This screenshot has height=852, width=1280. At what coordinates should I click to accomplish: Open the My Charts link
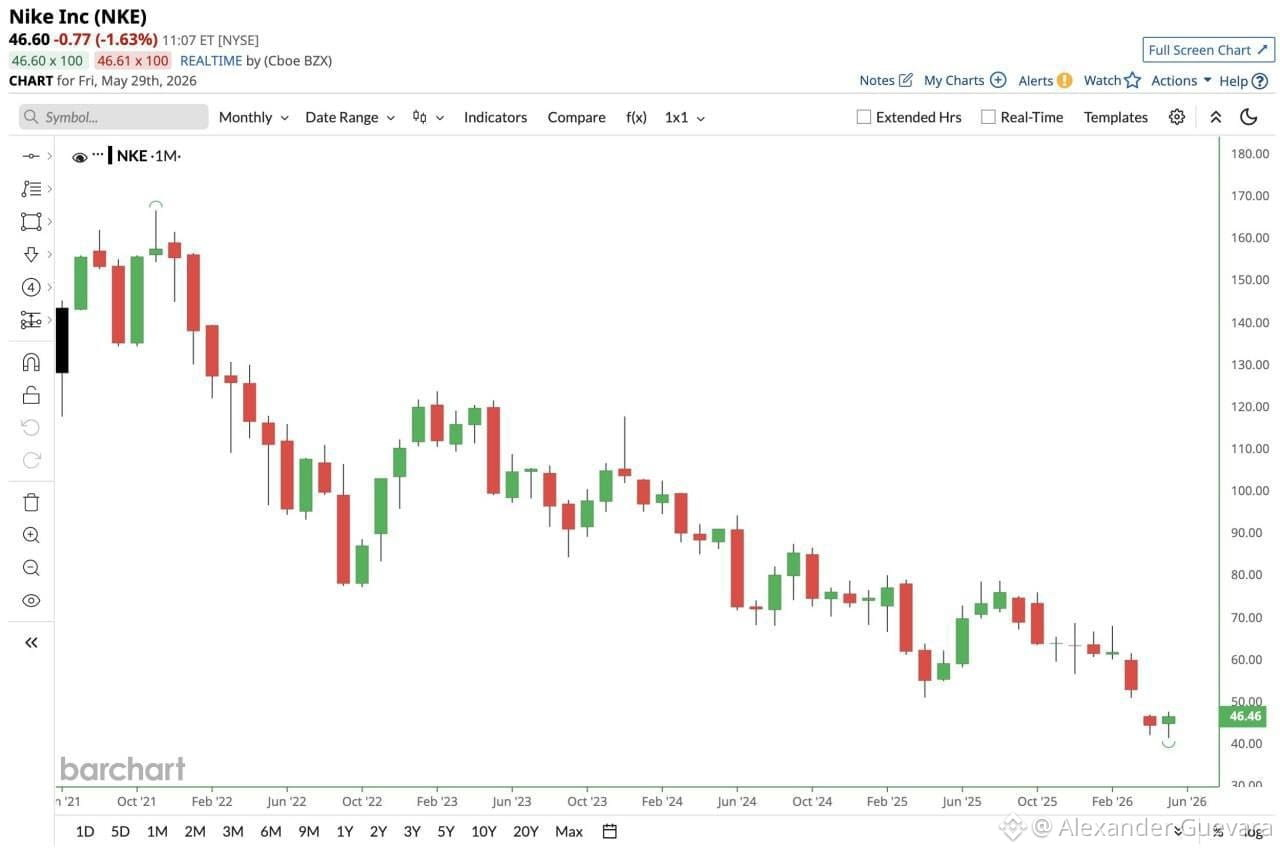point(965,81)
